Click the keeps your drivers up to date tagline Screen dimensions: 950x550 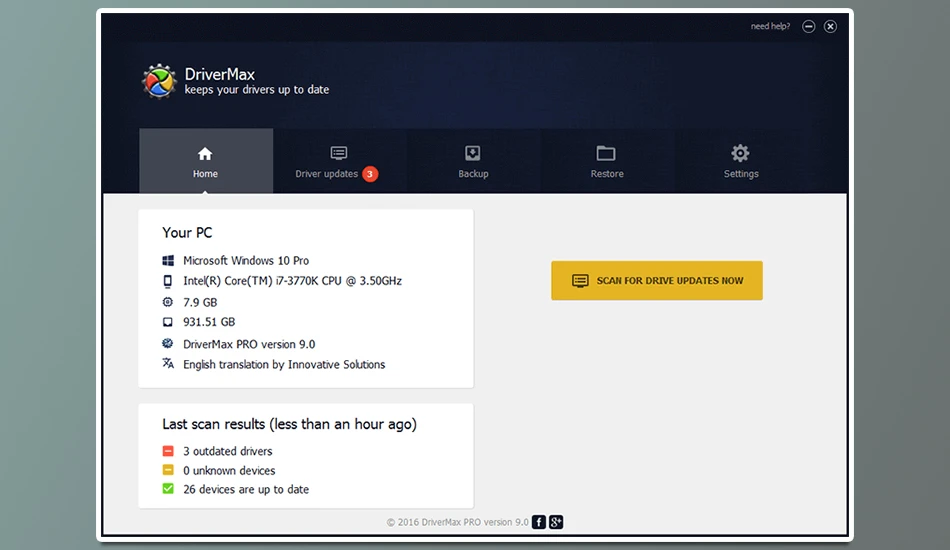click(257, 90)
